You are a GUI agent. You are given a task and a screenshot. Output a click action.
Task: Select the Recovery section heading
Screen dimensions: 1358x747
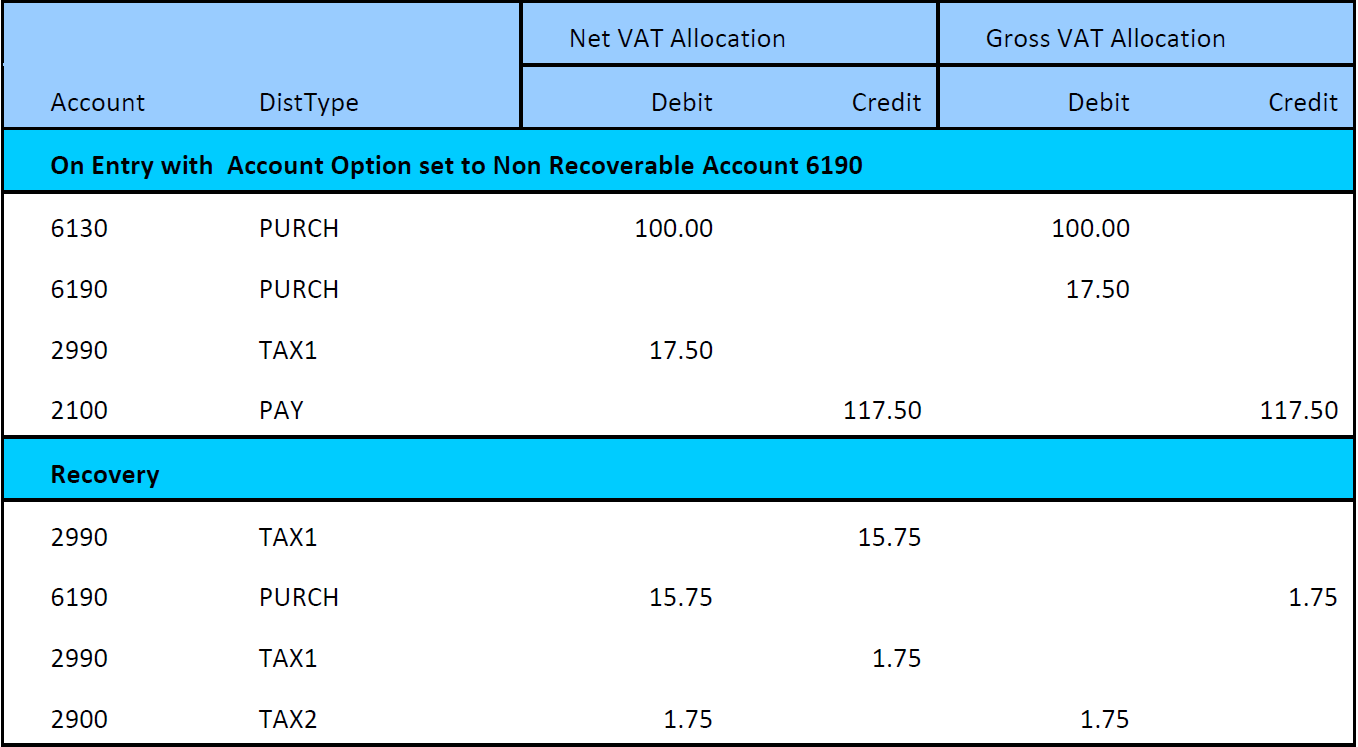(x=105, y=474)
